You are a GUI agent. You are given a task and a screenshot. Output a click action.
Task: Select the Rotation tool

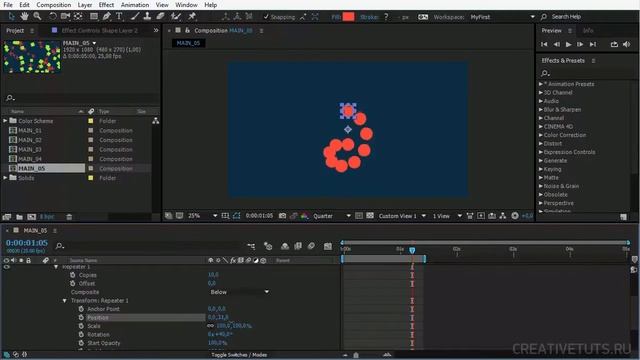tap(53, 16)
